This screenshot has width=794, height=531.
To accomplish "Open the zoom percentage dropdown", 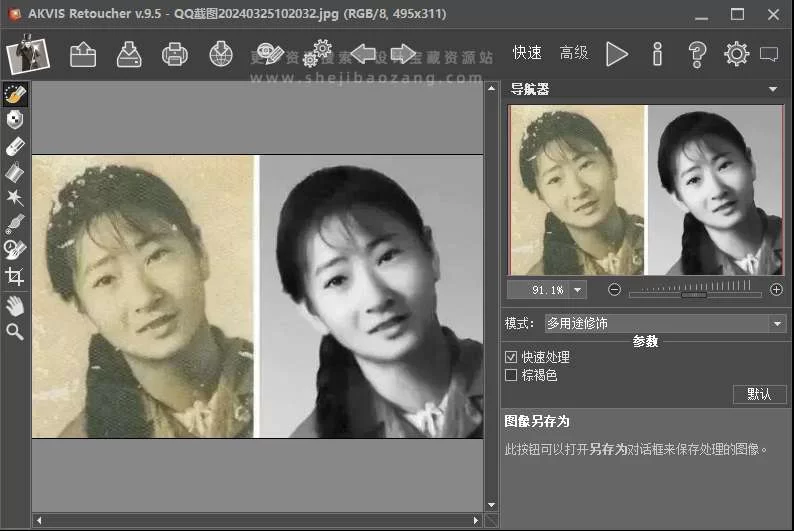I will pyautogui.click(x=577, y=290).
